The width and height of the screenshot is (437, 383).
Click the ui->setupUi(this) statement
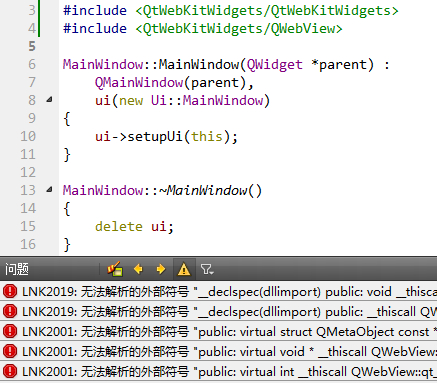pos(166,137)
